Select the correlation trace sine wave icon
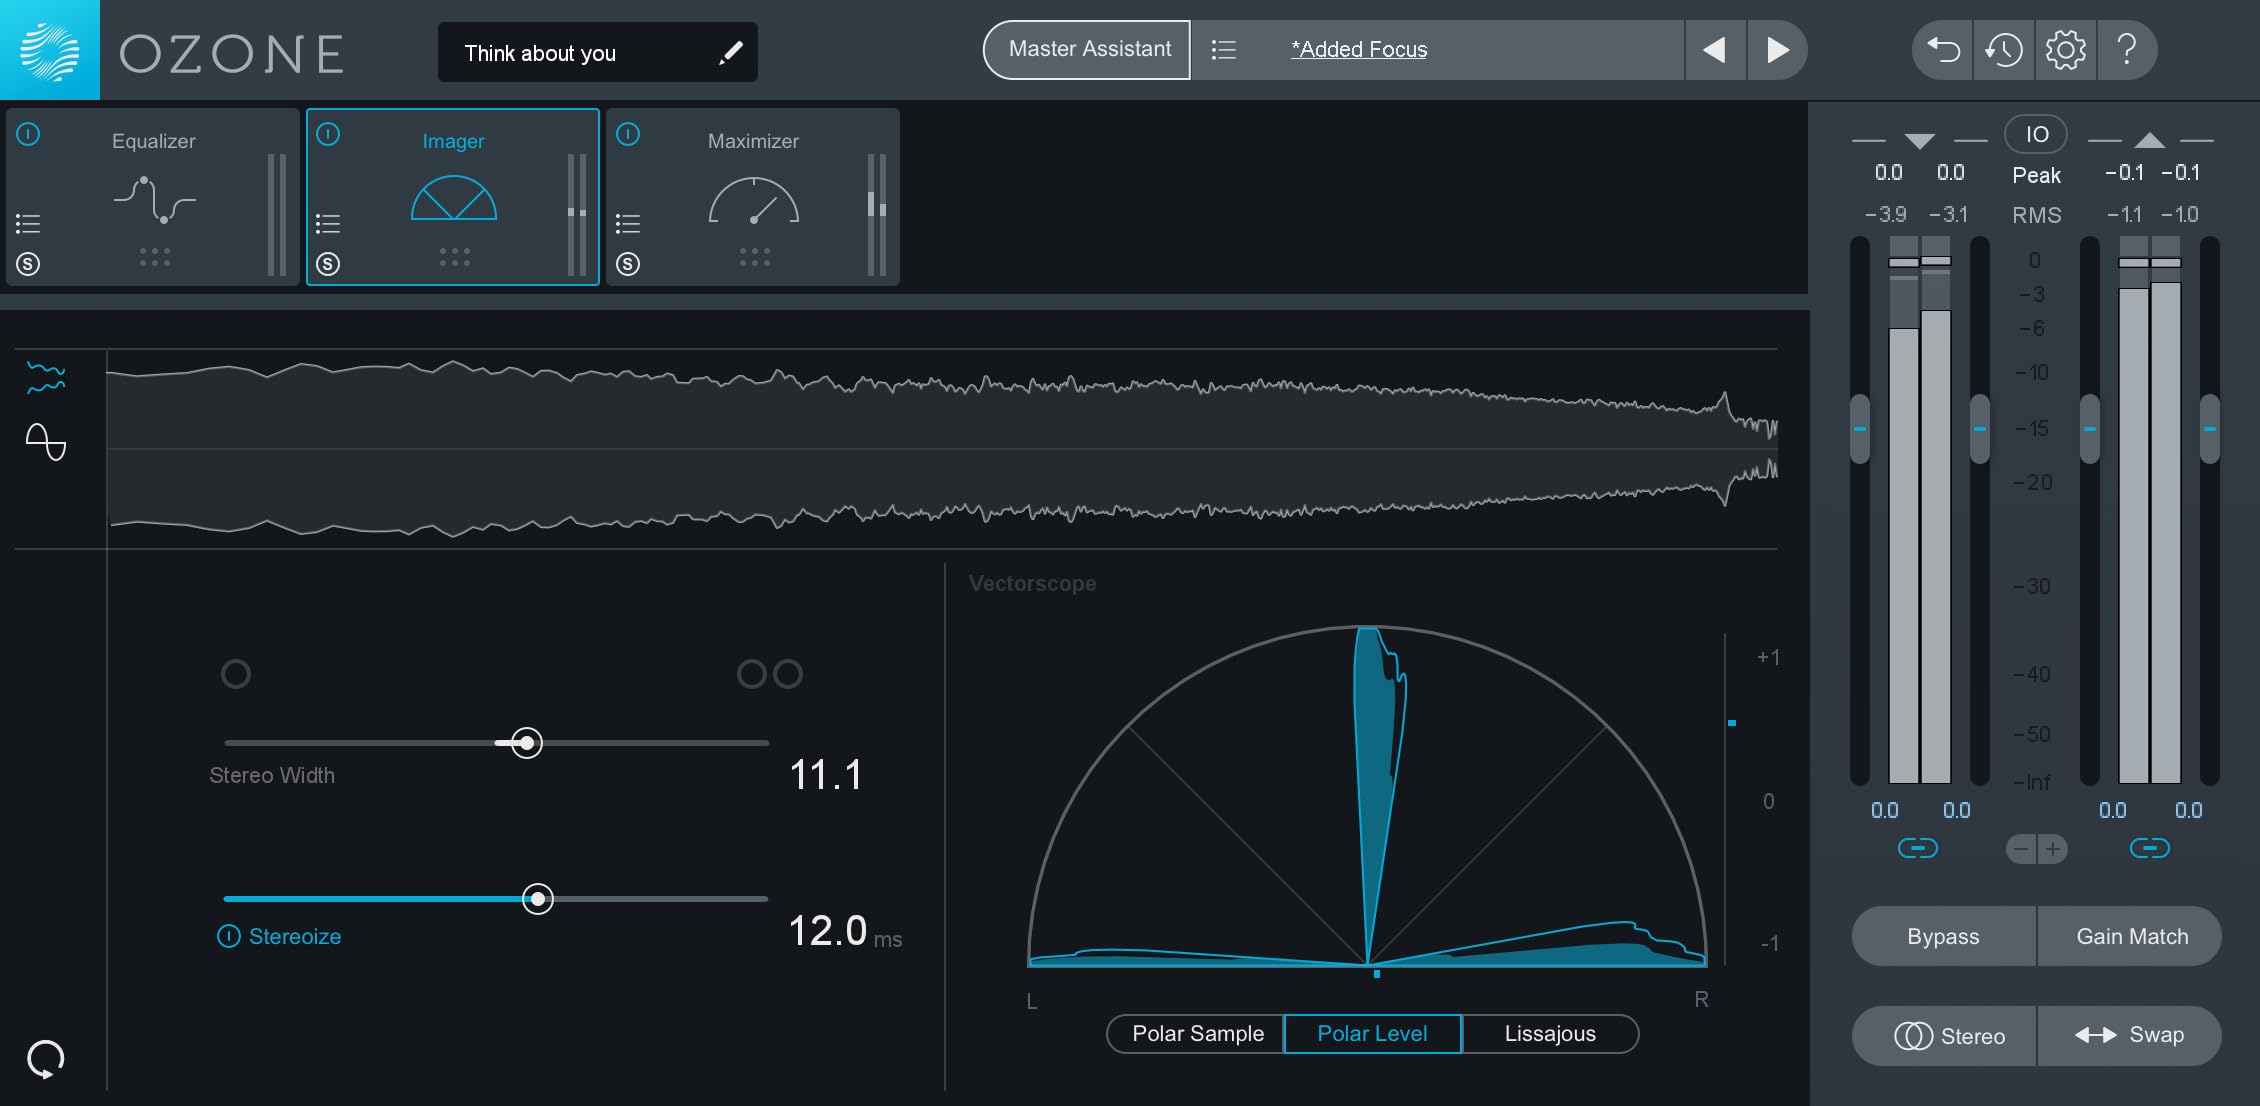 pyautogui.click(x=46, y=441)
